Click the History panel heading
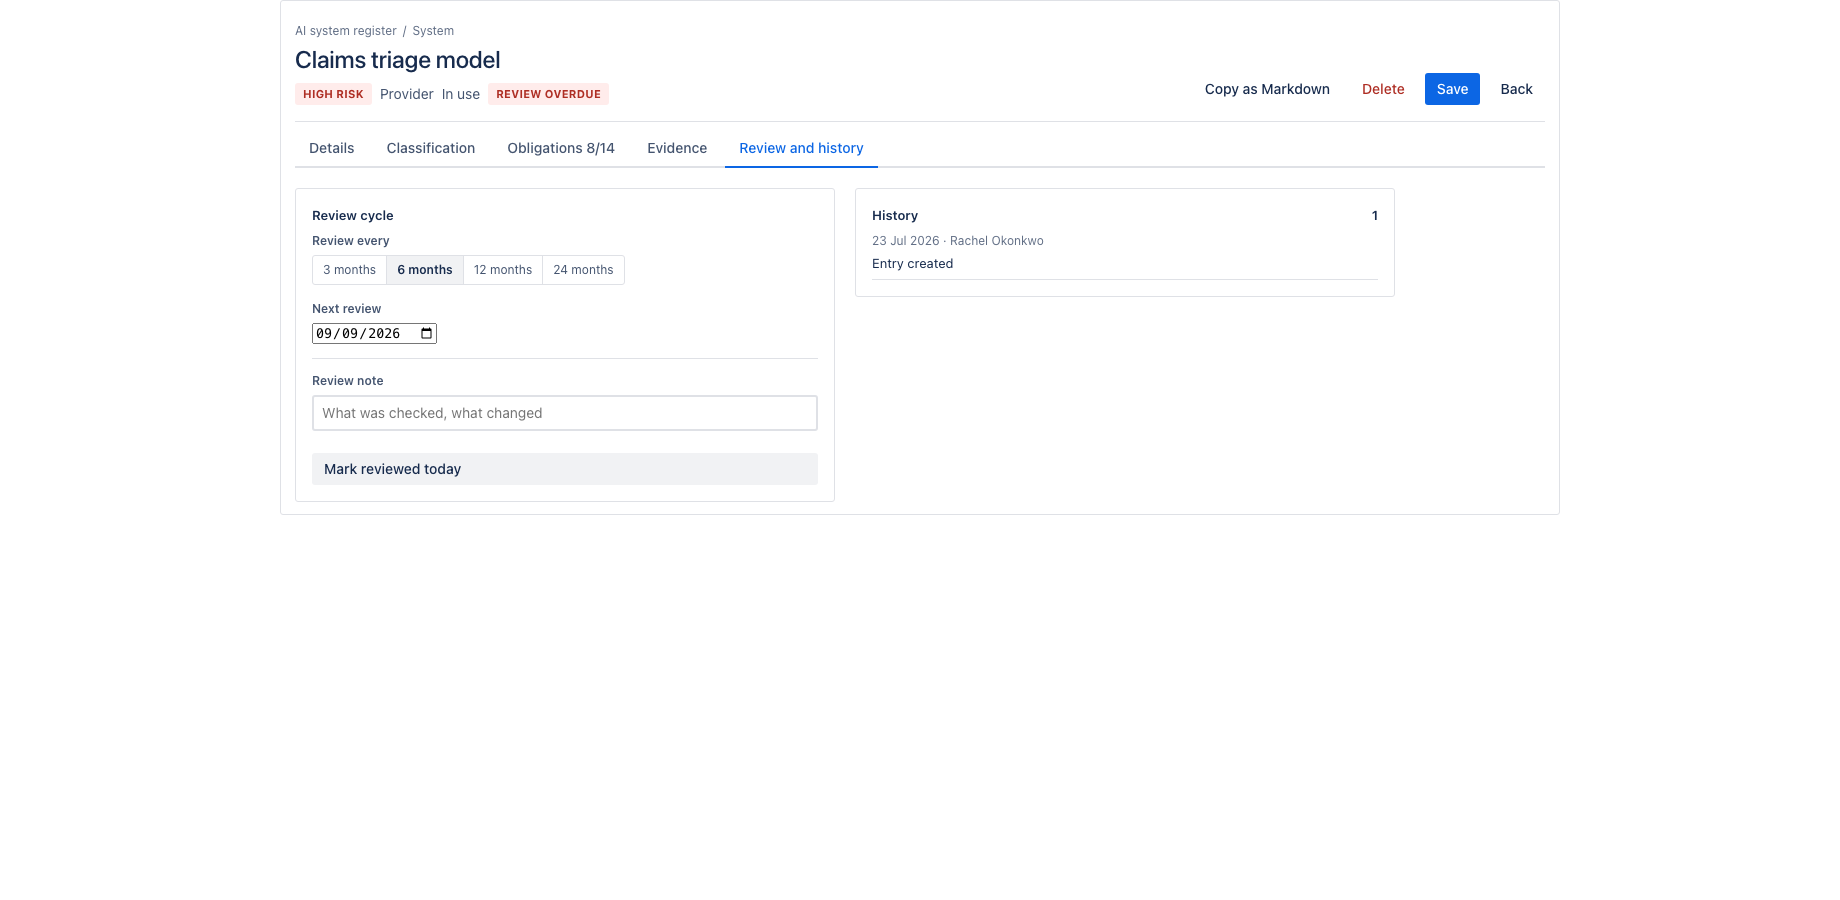 click(x=895, y=216)
